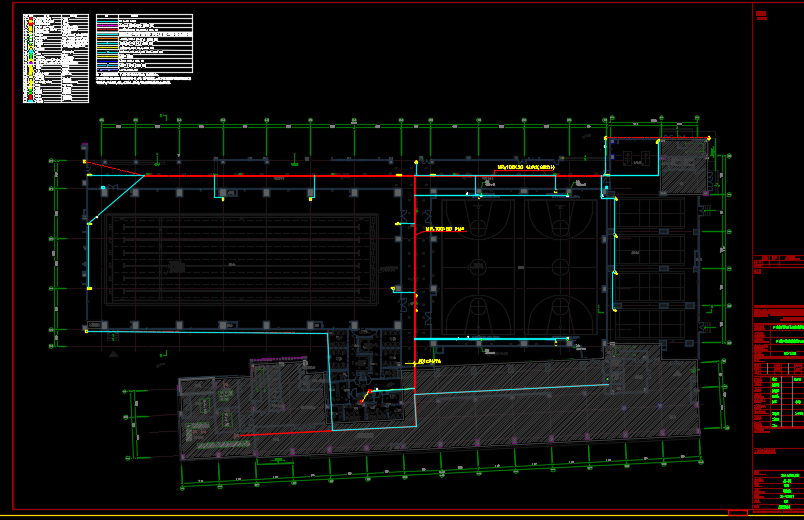804x520 pixels.
Task: Click the yellow label beside red vertical line
Action: (x=445, y=229)
